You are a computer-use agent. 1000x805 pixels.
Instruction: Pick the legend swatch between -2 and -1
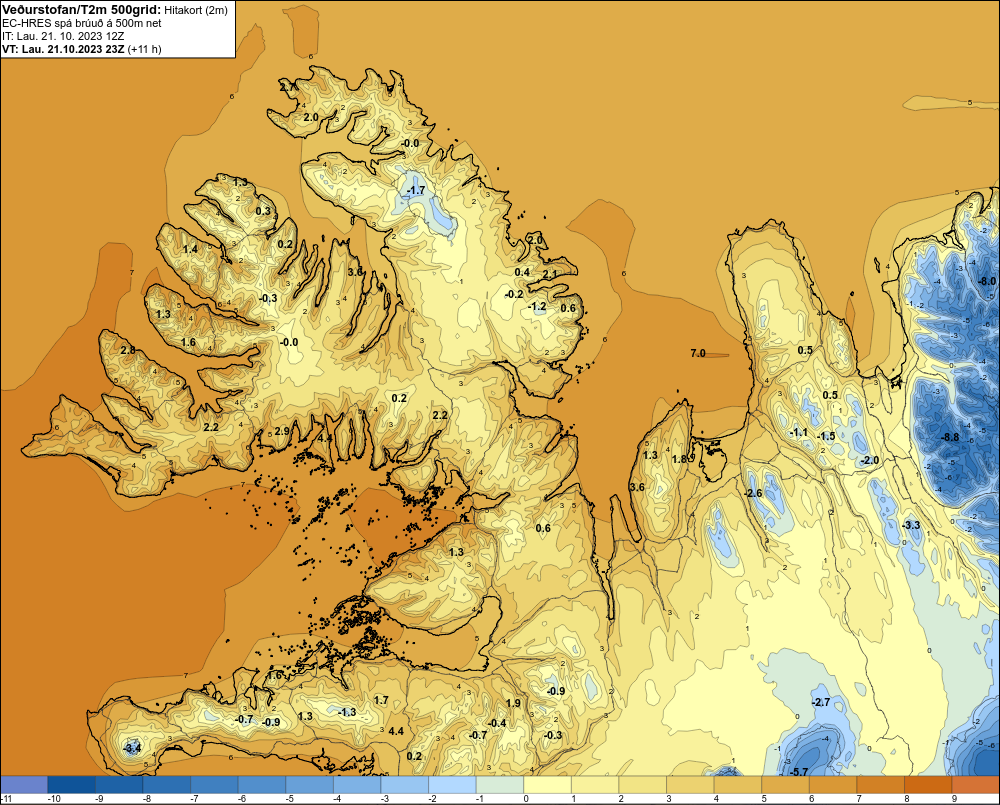[452, 785]
